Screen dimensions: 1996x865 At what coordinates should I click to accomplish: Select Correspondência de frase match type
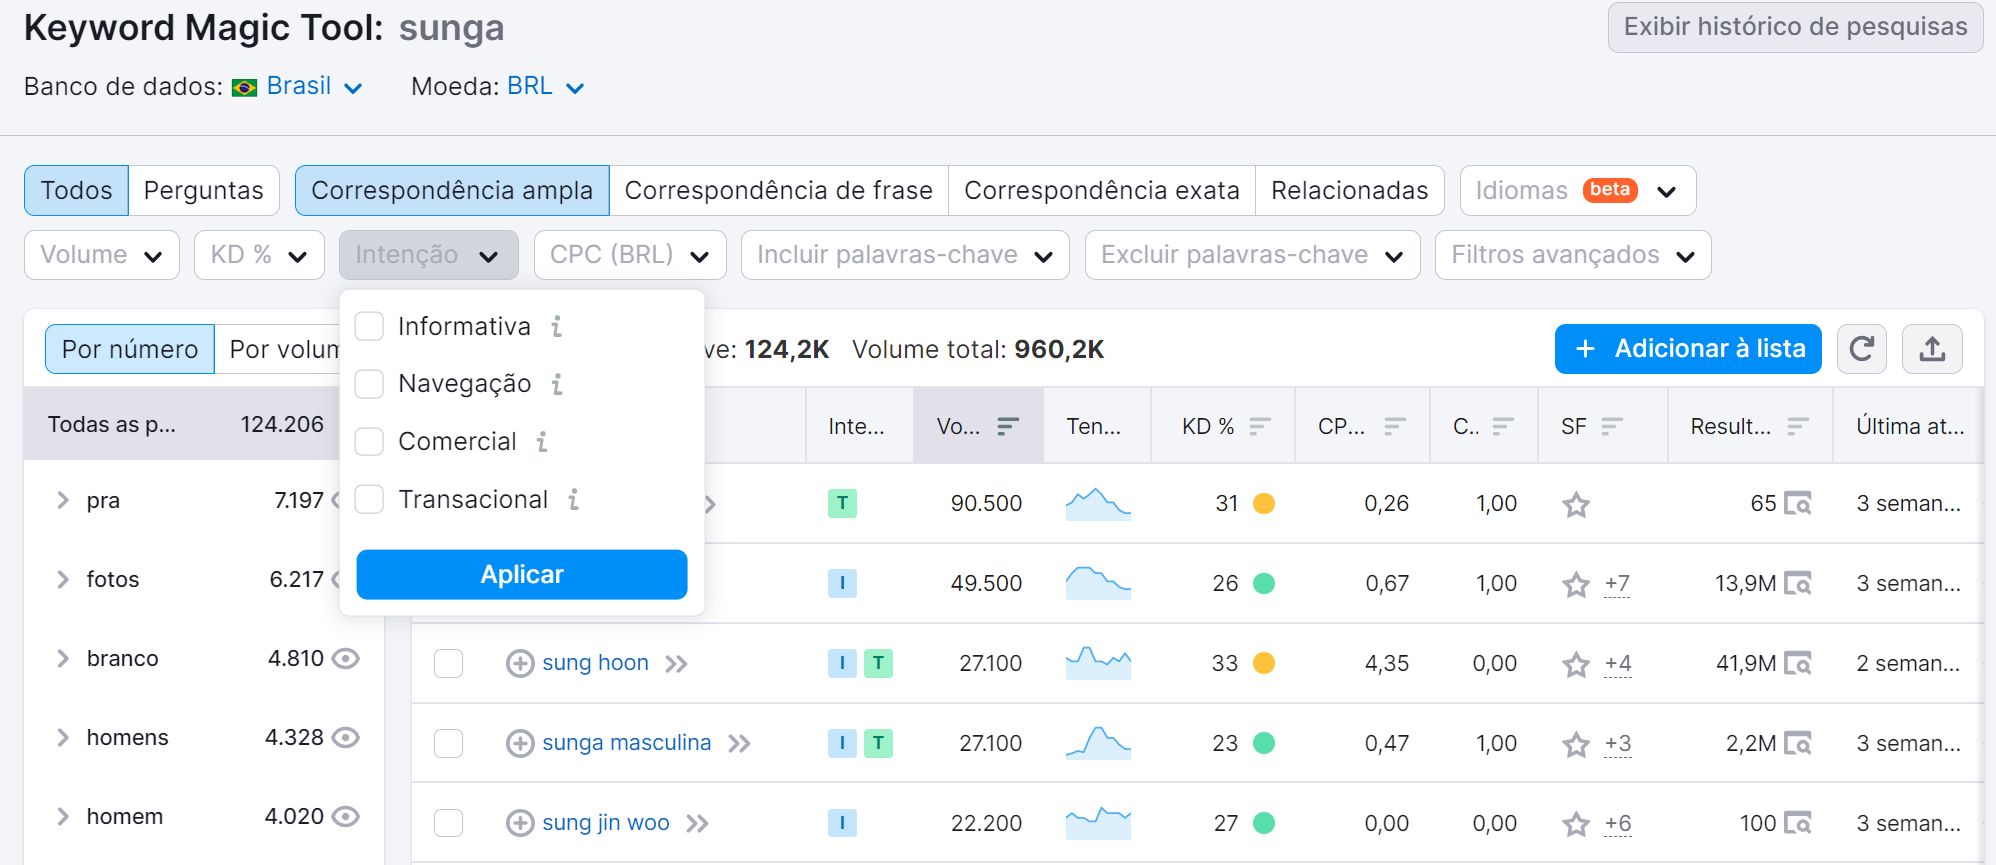[x=779, y=190]
